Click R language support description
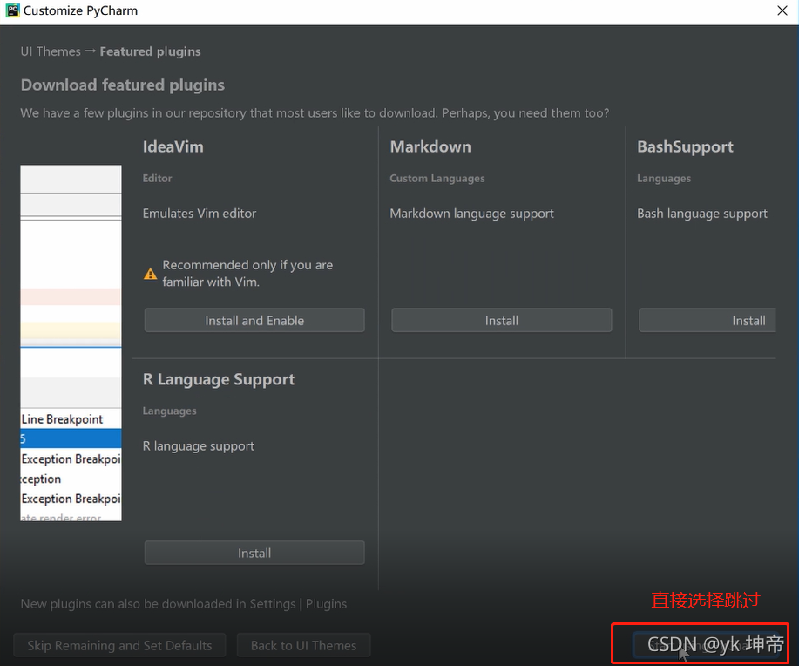The image size is (800, 666). coord(198,446)
